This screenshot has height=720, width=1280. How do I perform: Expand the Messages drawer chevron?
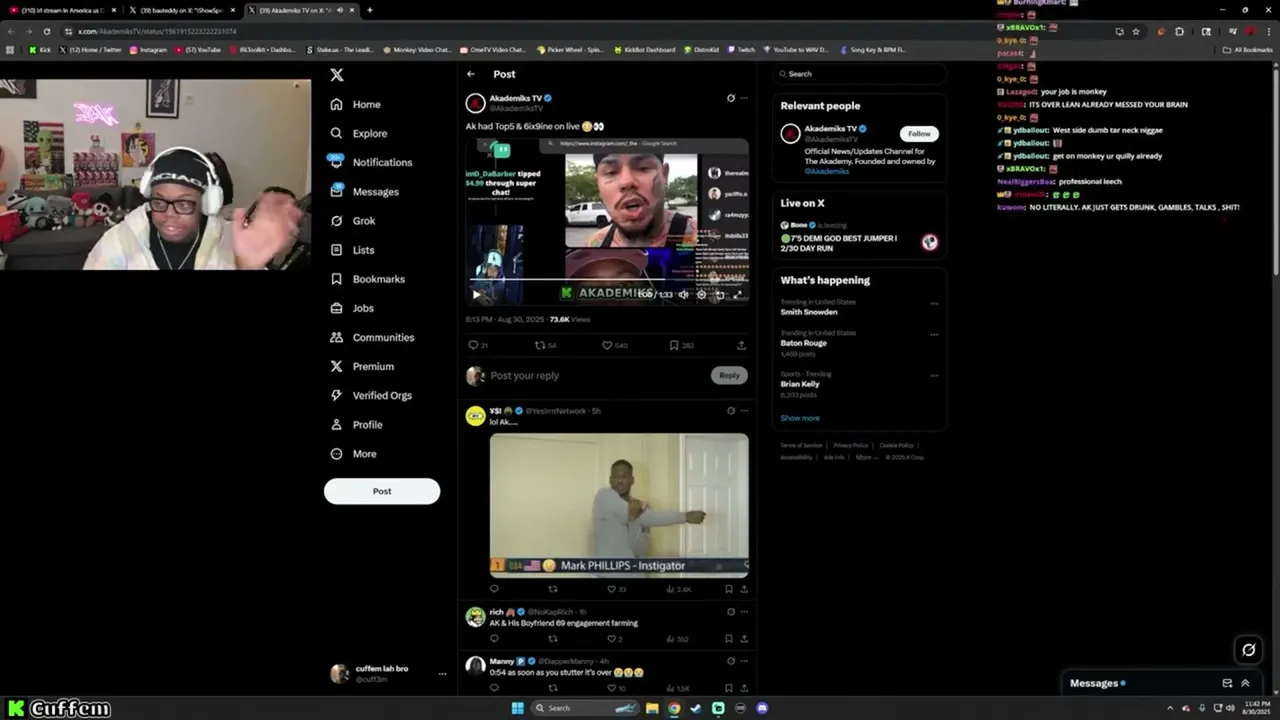1245,683
